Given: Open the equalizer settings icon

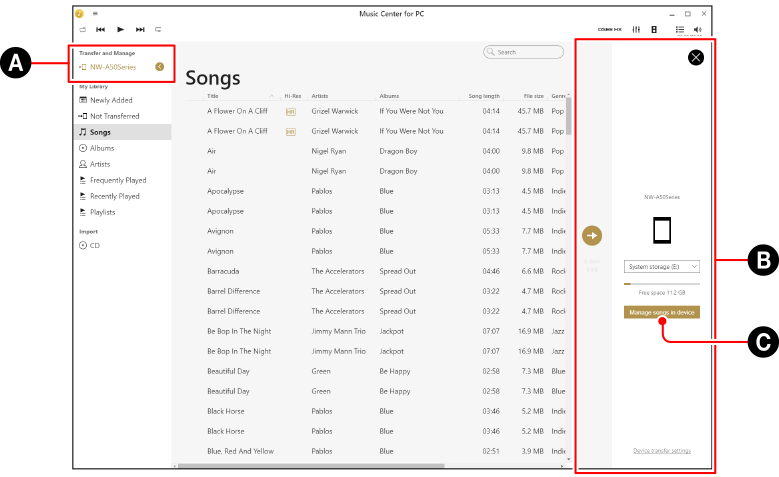Looking at the screenshot, I should (x=636, y=30).
